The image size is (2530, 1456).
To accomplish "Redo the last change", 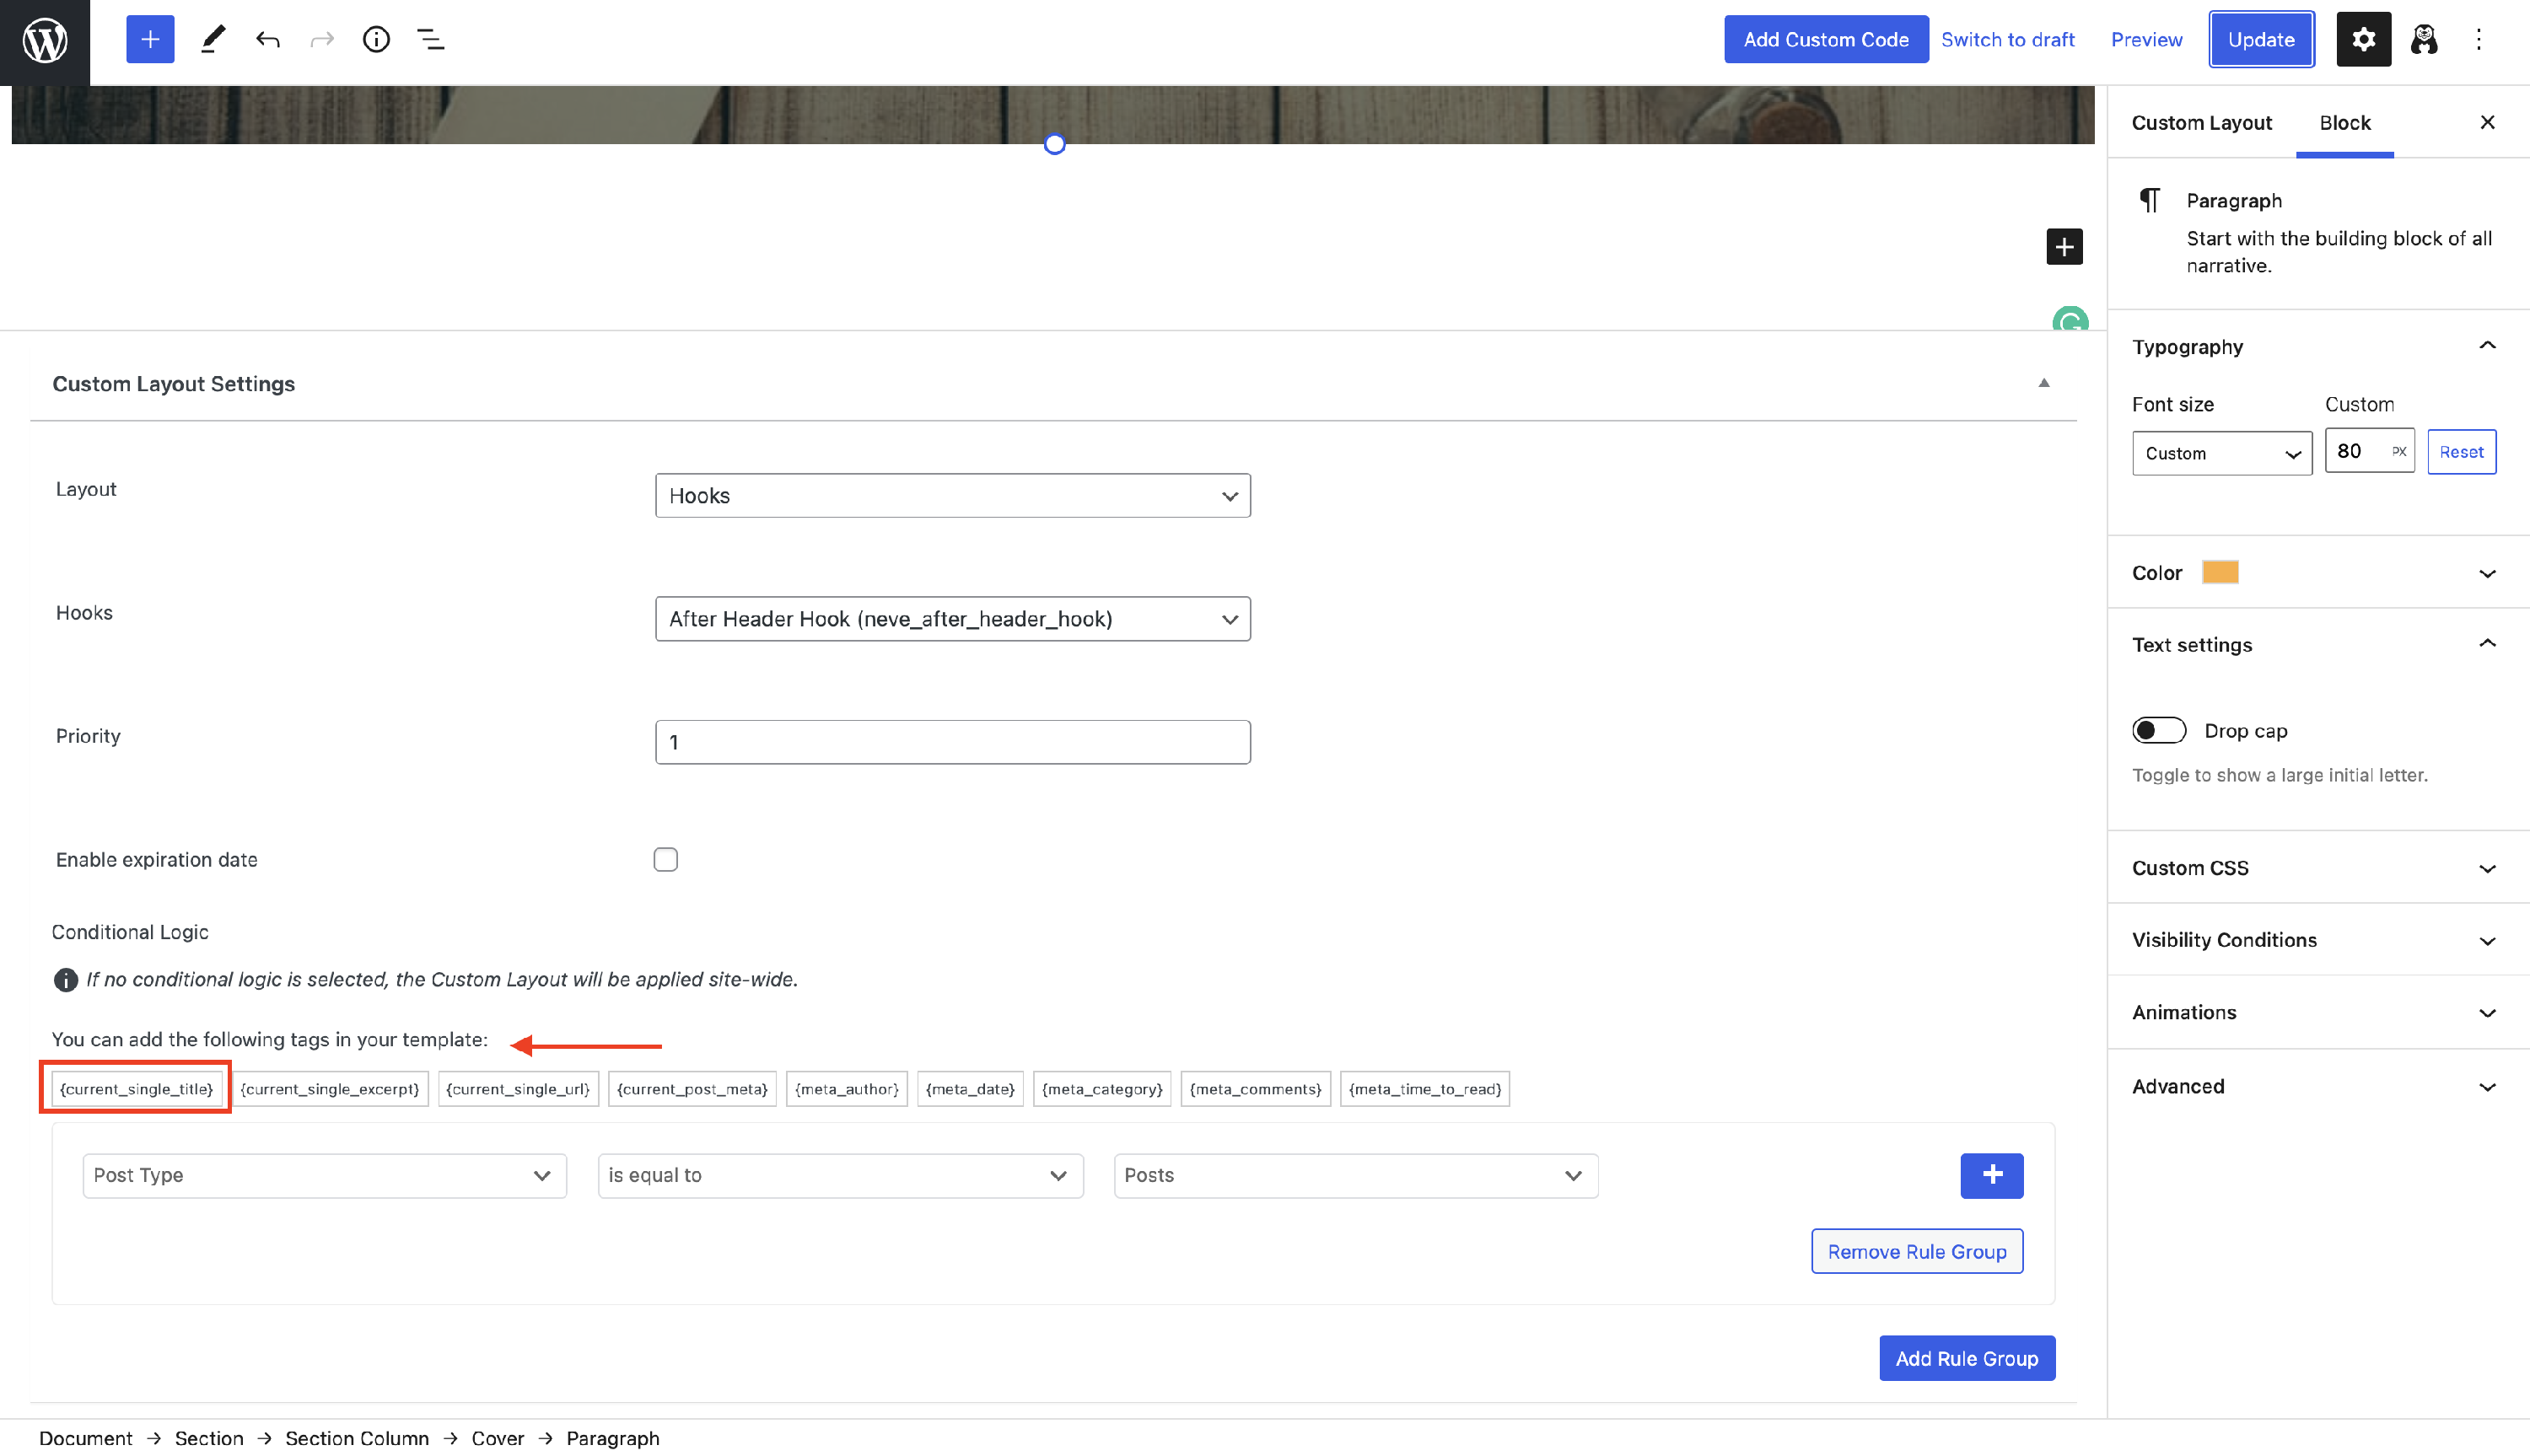I will tap(321, 39).
